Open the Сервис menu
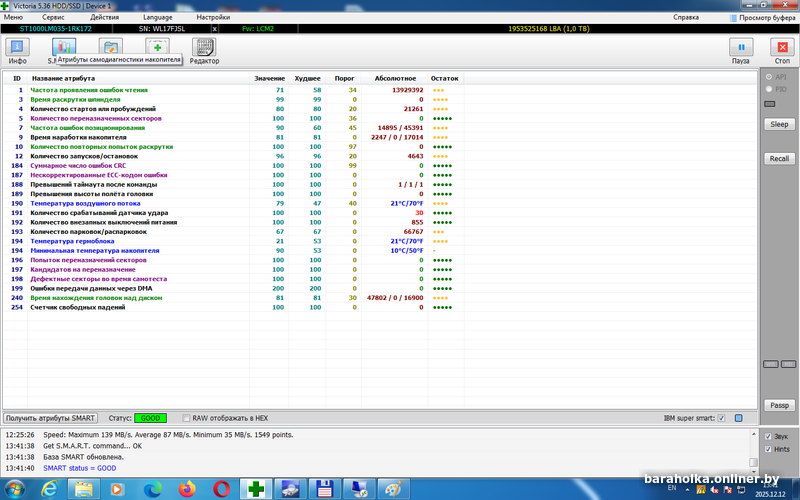This screenshot has width=800, height=500. (x=54, y=17)
